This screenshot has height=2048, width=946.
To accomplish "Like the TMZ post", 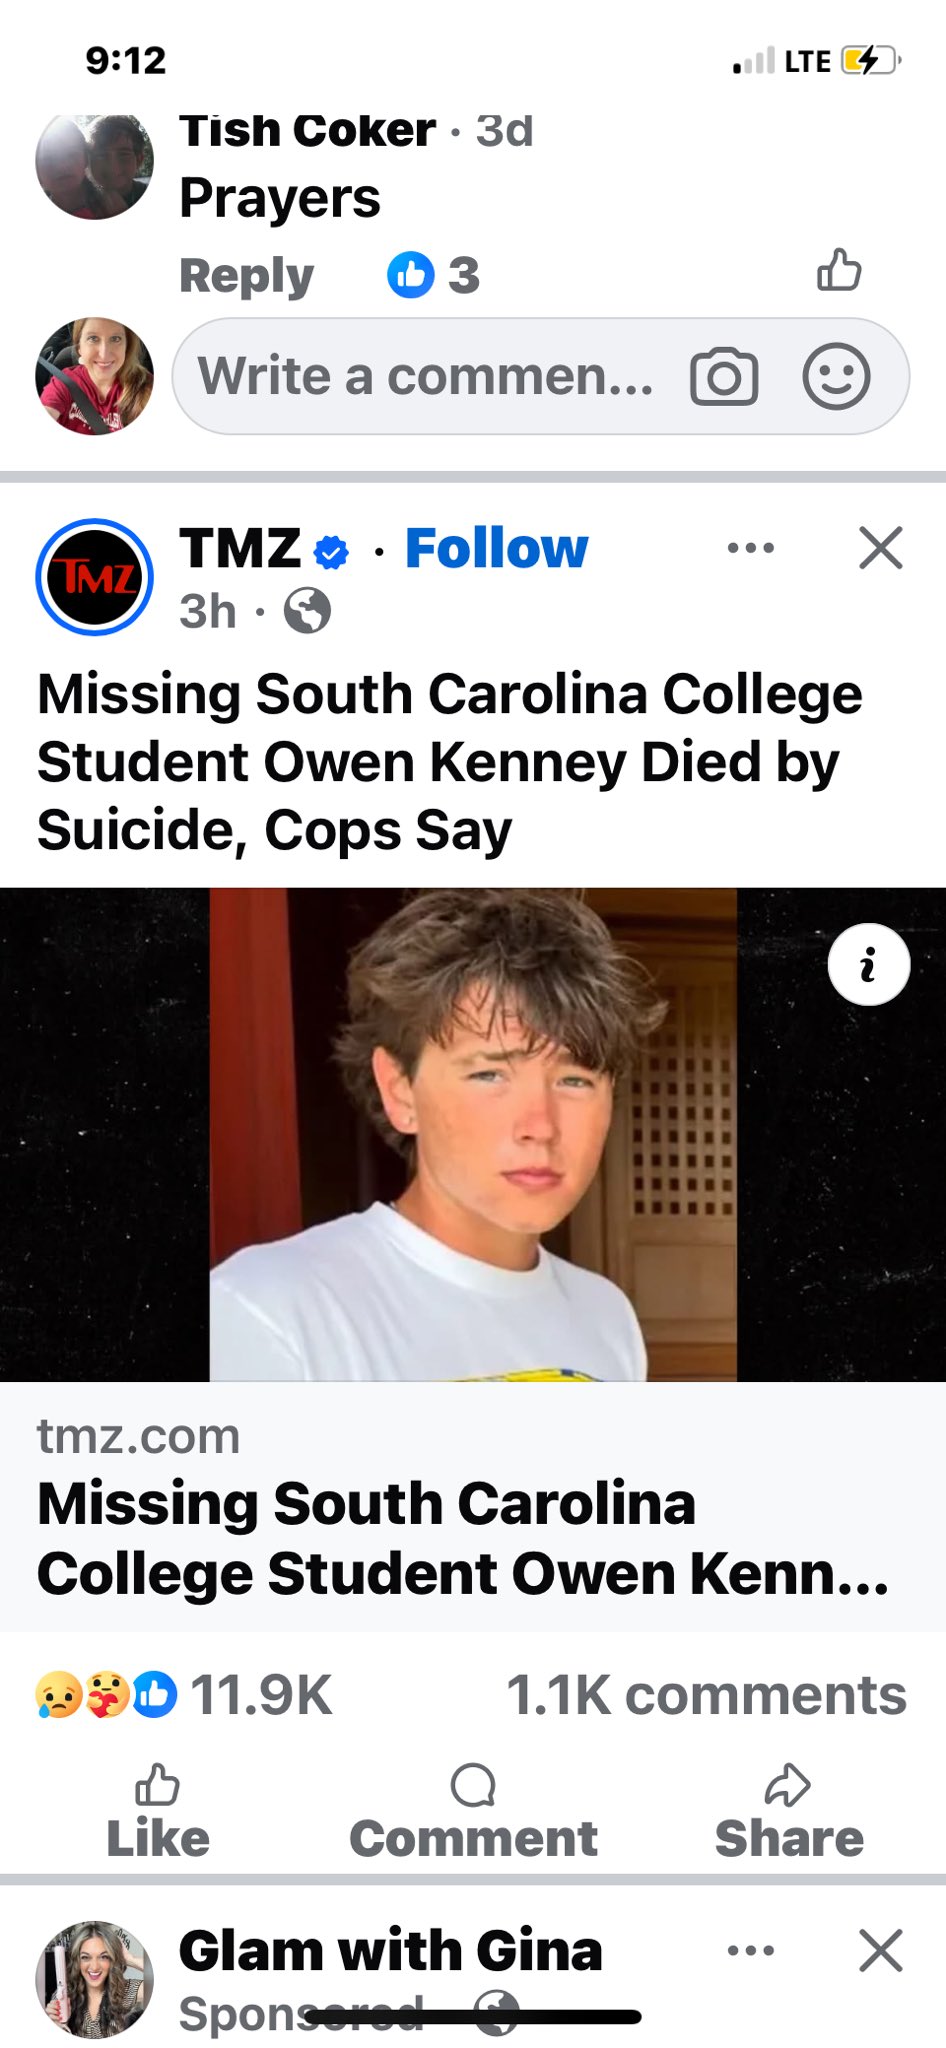I will coord(158,1812).
